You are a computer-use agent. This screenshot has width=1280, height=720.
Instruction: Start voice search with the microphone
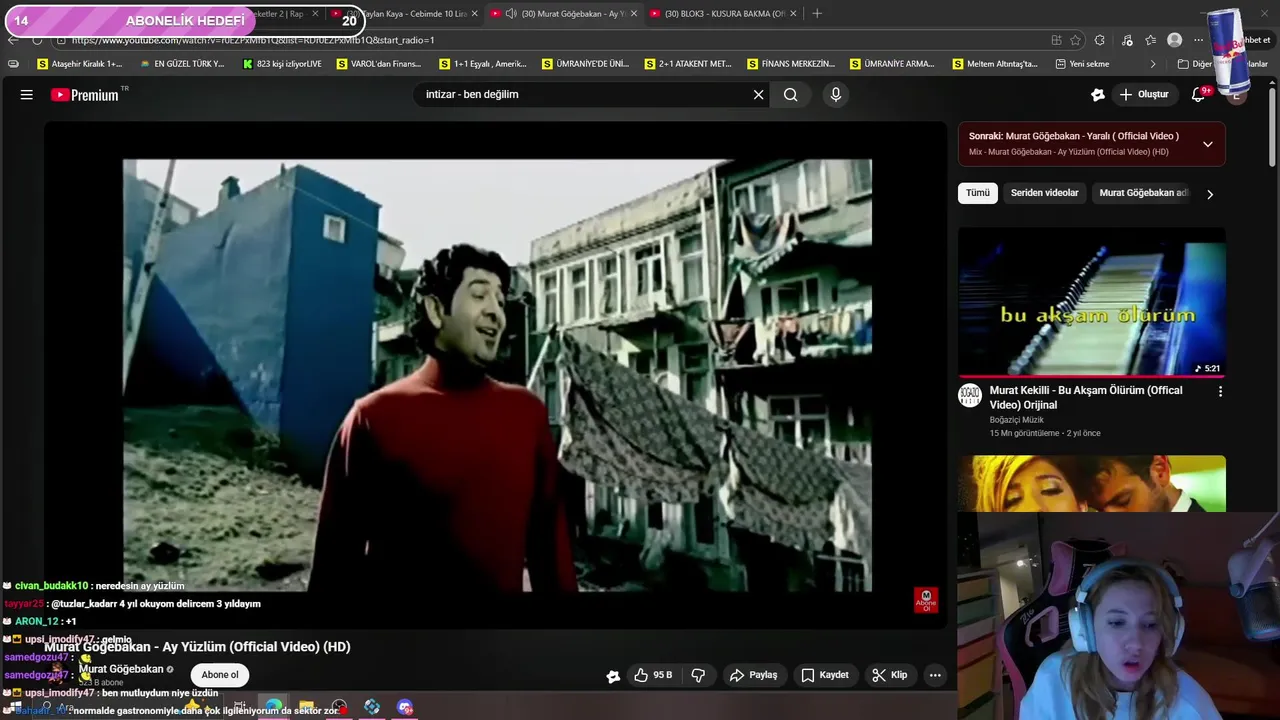pos(836,95)
